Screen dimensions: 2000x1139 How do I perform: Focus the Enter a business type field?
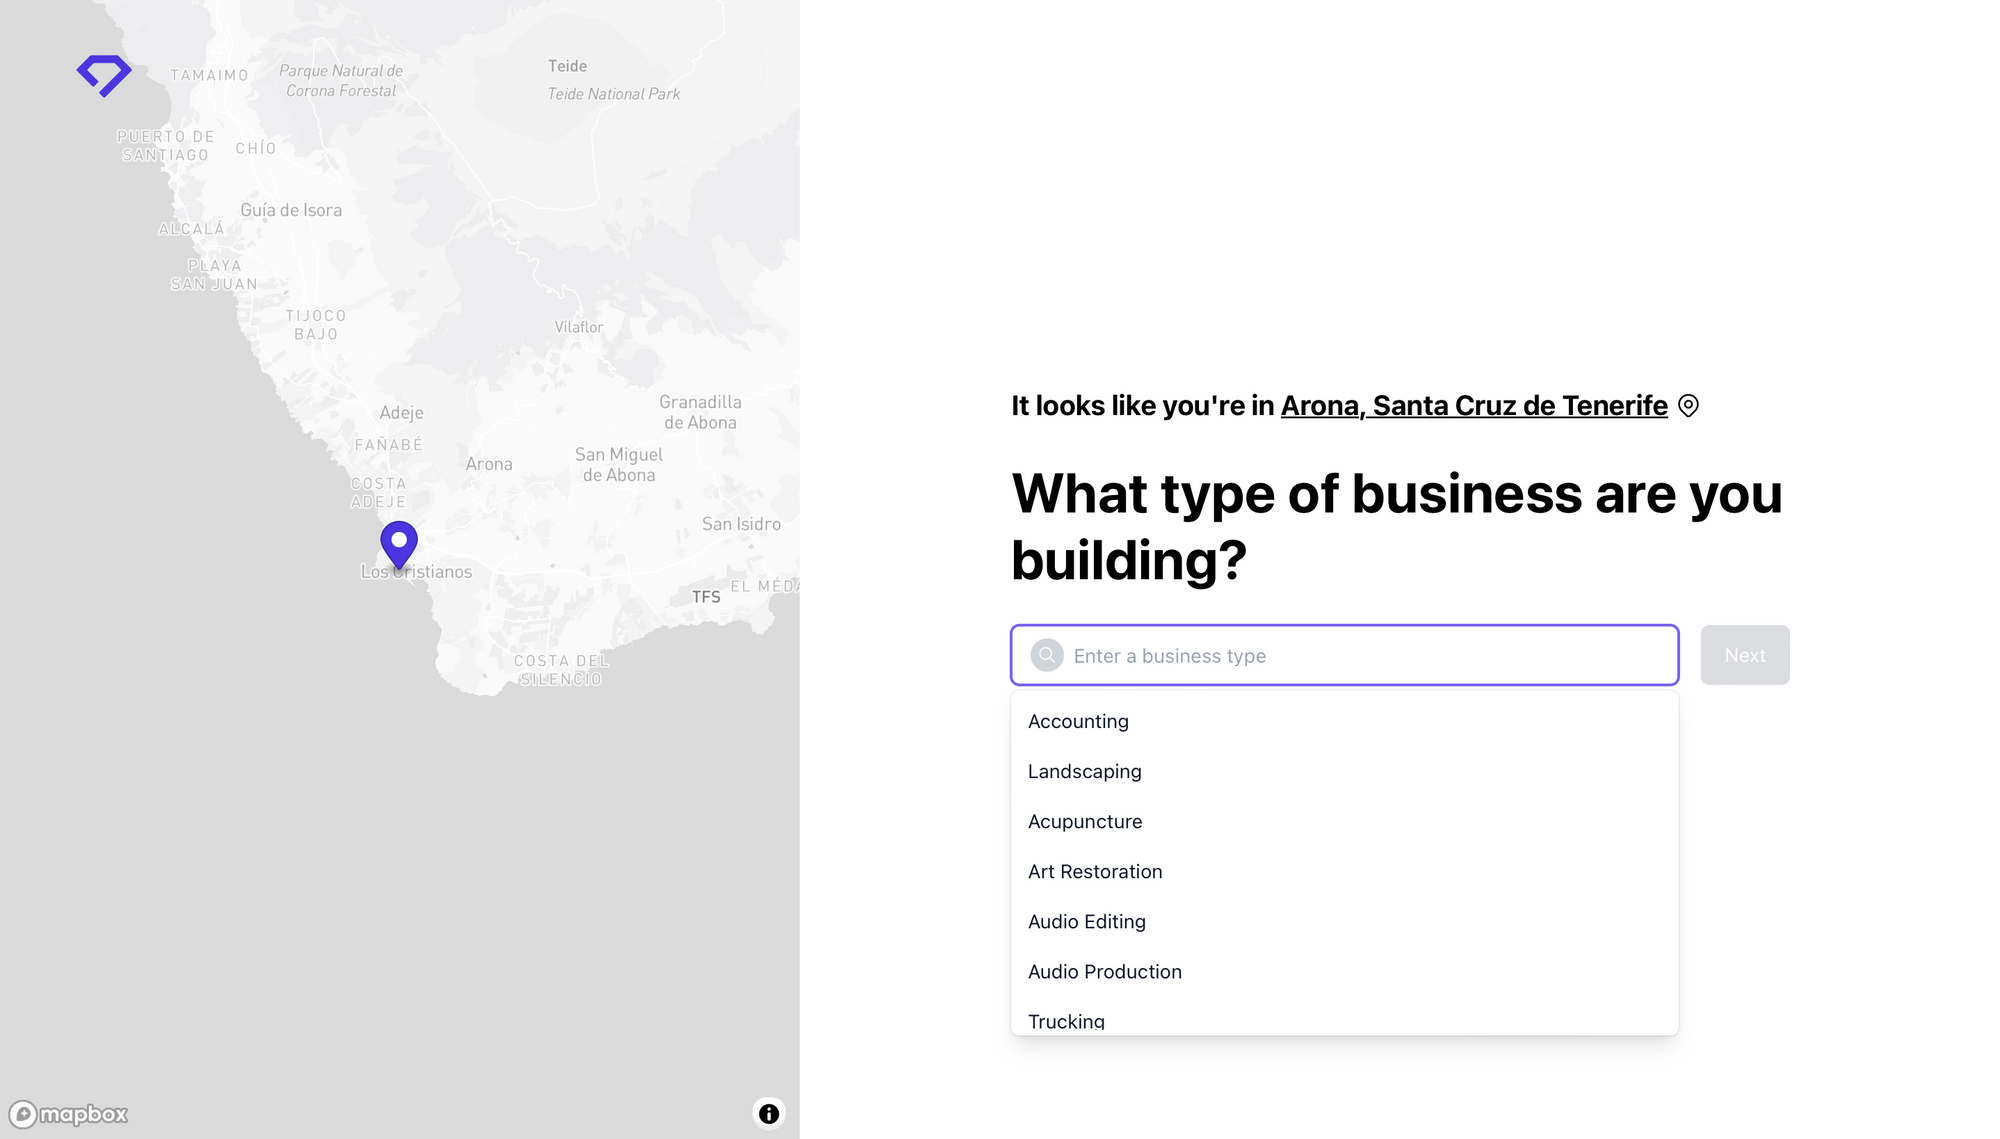click(x=1360, y=655)
